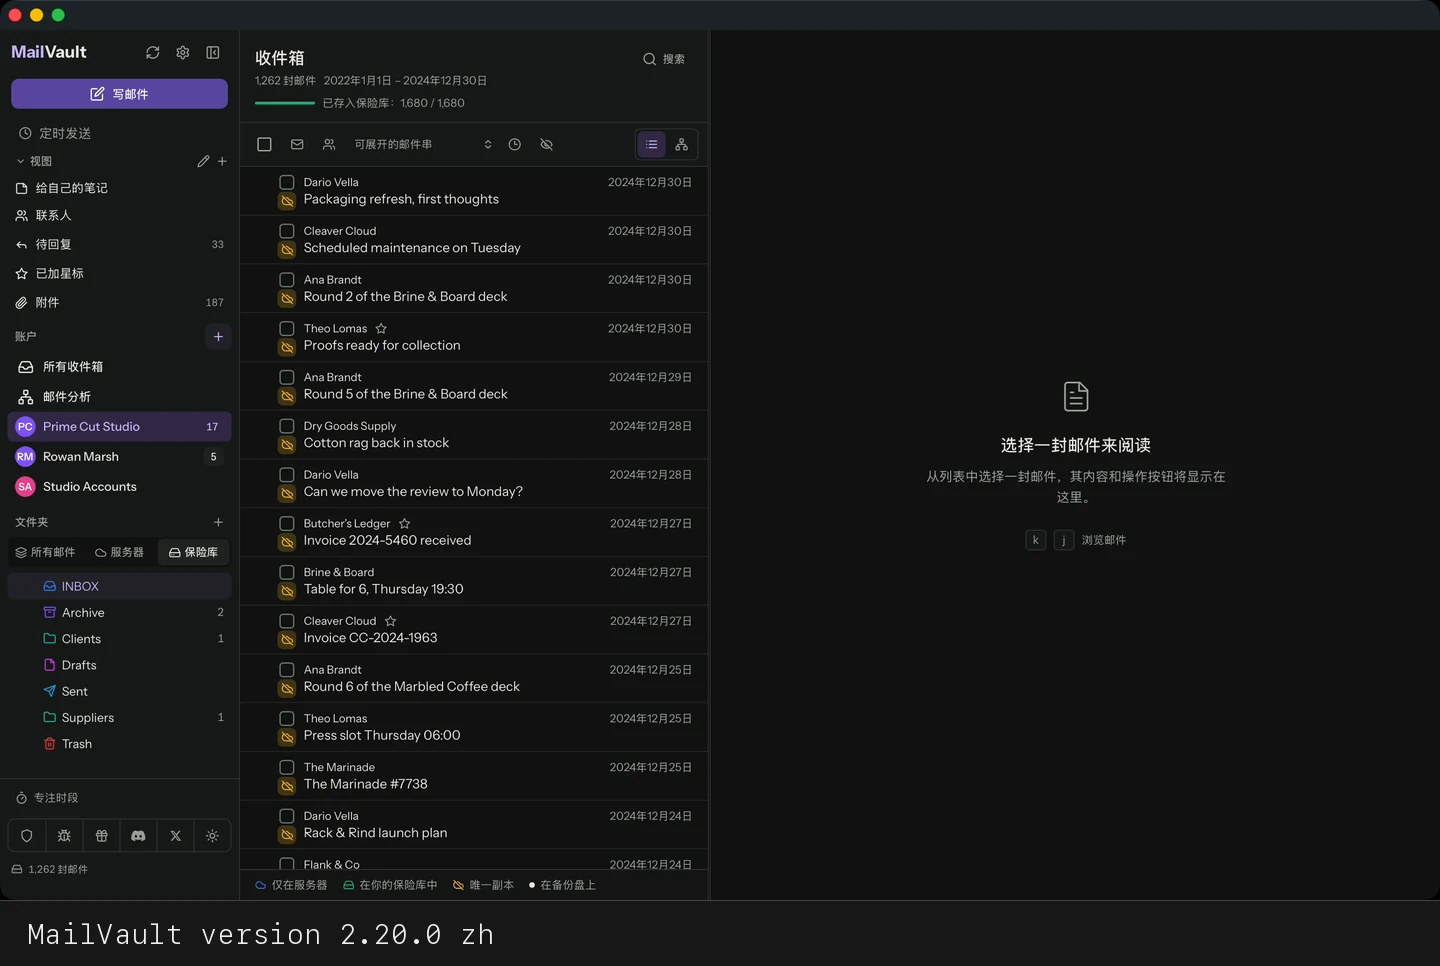Toggle light theme with sun icon

[212, 836]
